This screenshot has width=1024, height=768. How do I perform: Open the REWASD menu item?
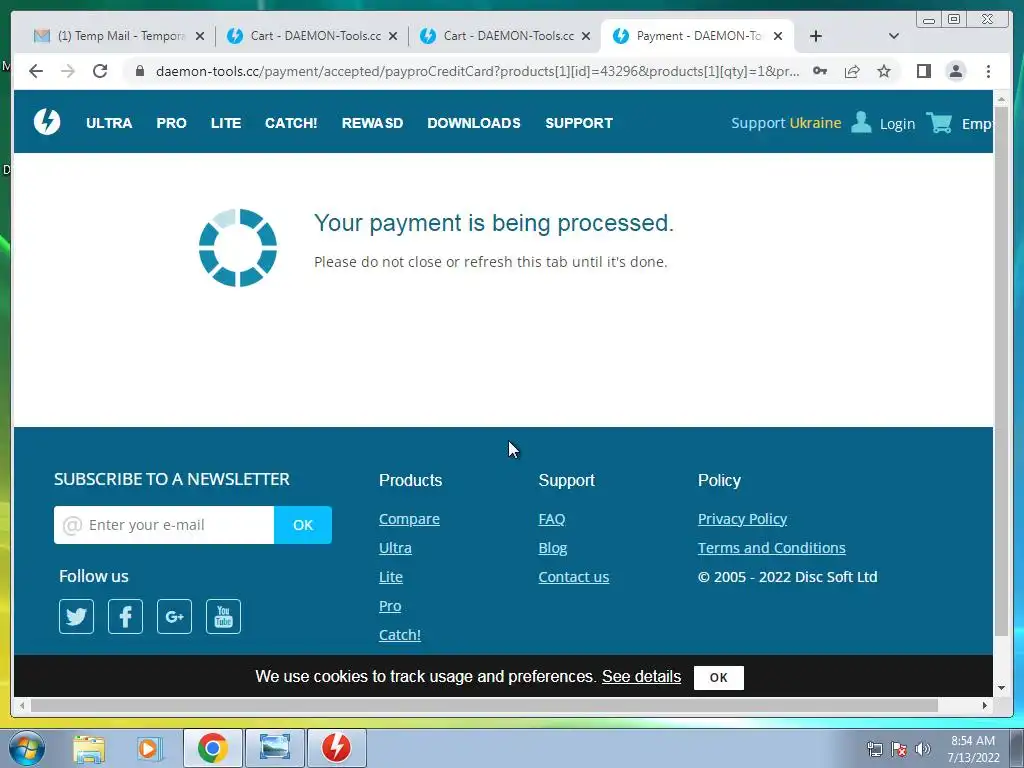(372, 123)
